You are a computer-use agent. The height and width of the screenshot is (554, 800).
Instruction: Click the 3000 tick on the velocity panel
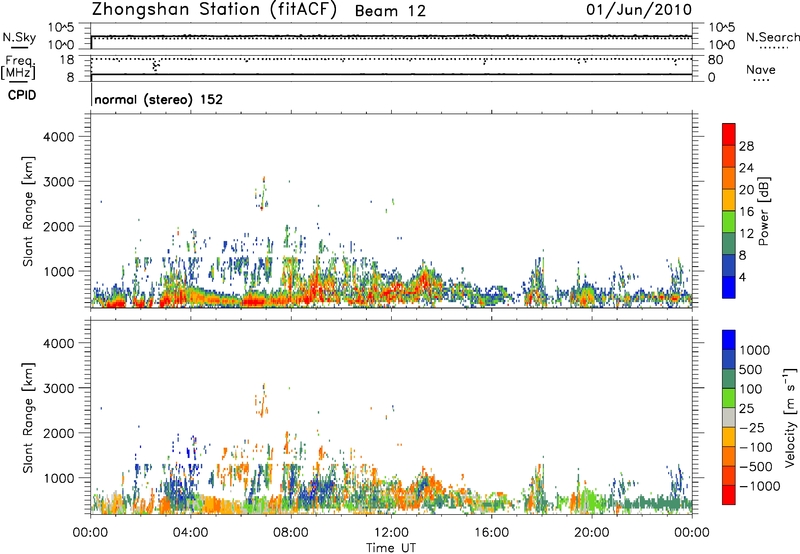click(x=59, y=388)
